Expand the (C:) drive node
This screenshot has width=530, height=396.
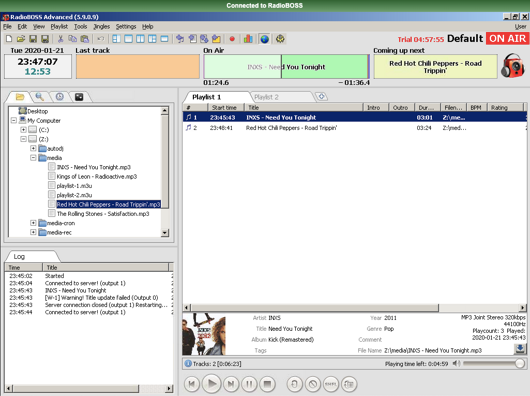coord(23,130)
